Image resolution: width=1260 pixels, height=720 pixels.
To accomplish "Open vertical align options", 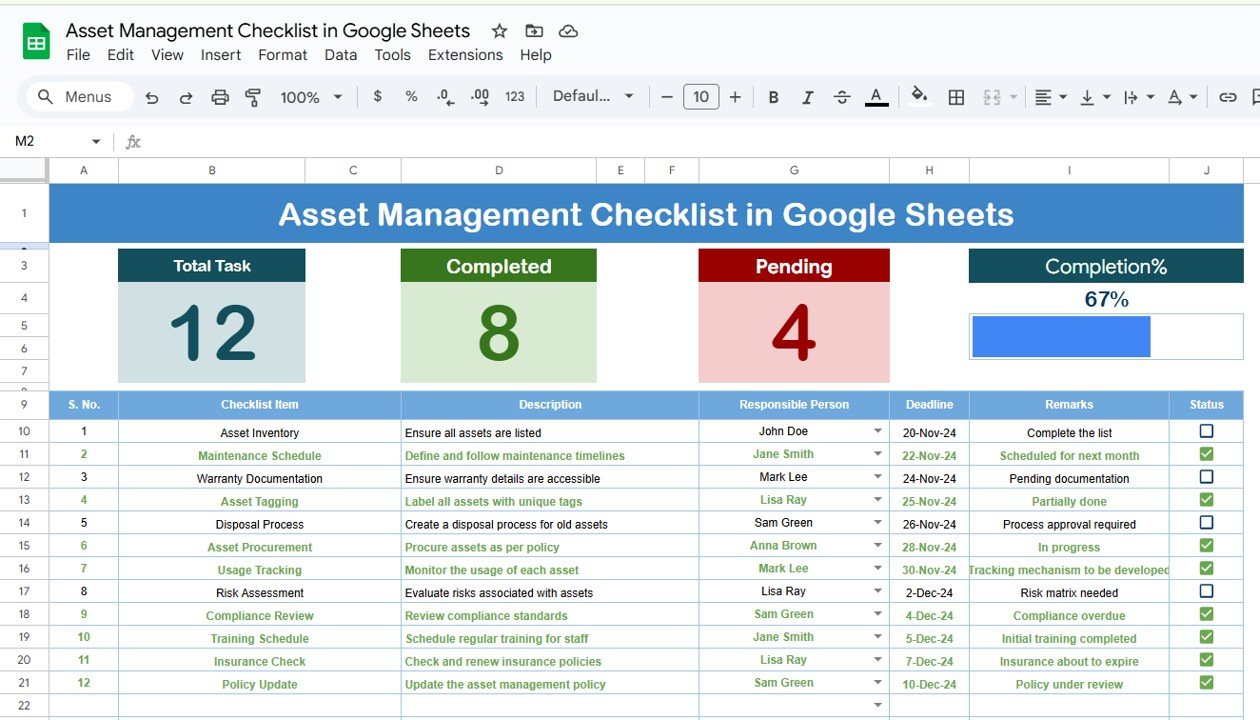I will pos(1095,97).
